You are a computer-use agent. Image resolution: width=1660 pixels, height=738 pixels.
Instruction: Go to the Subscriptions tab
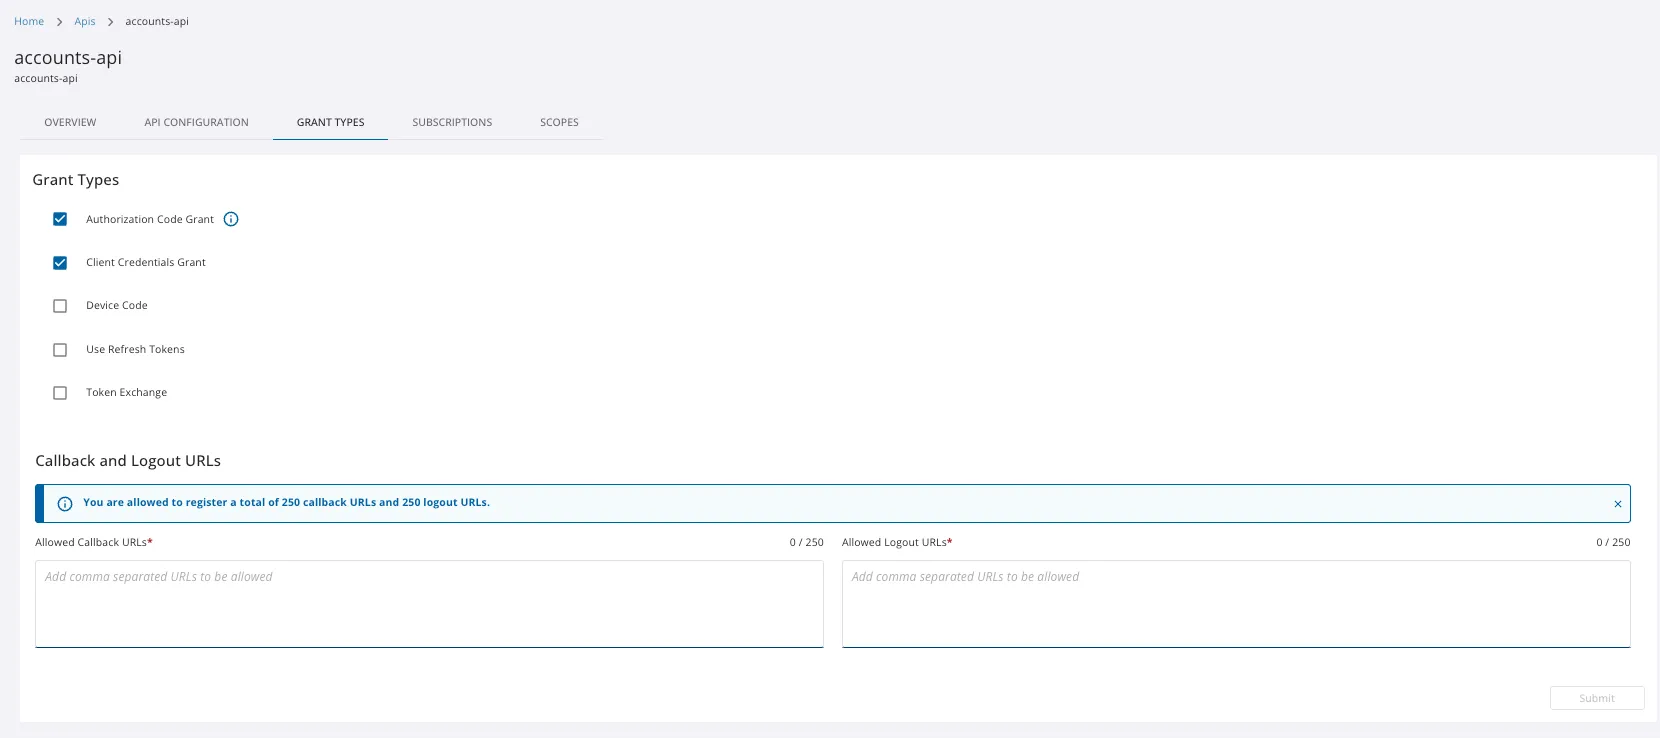[452, 122]
